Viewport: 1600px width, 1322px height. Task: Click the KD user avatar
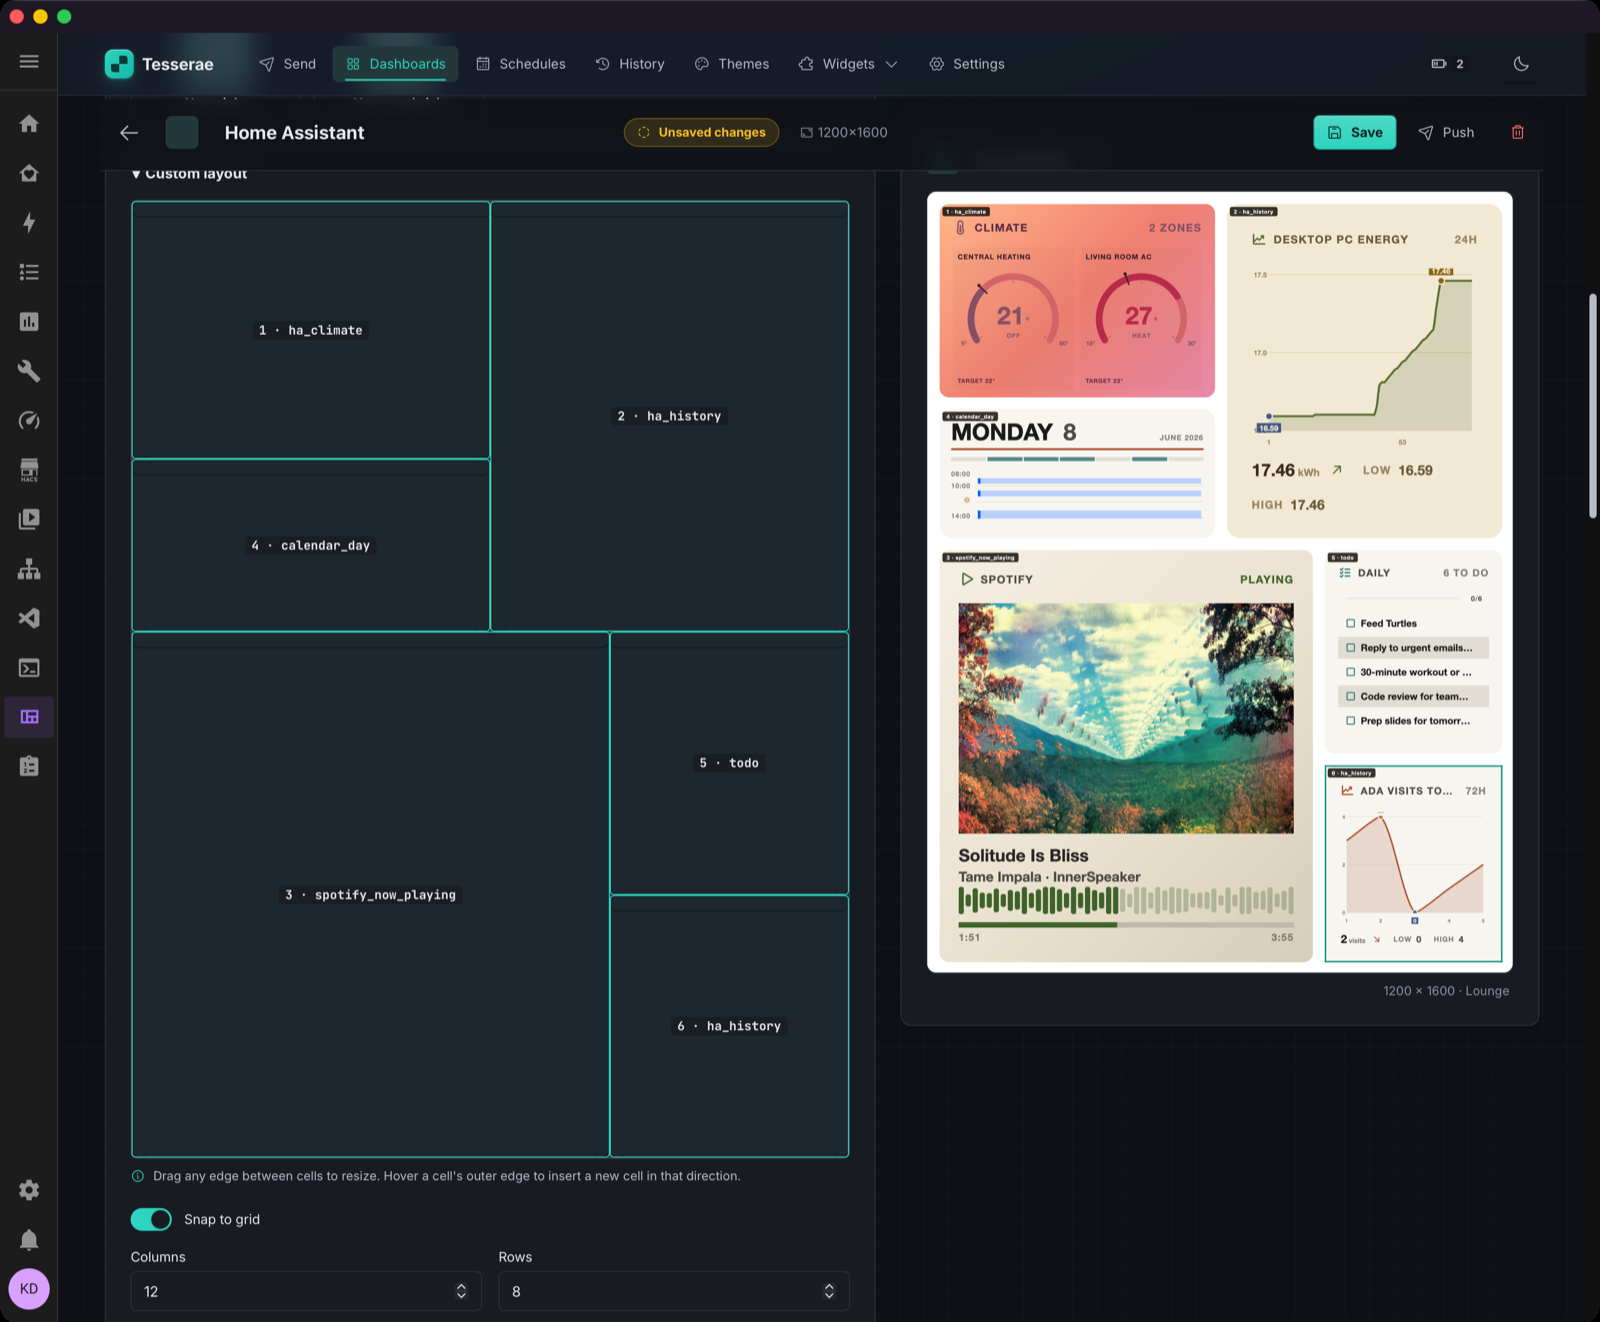click(29, 1289)
